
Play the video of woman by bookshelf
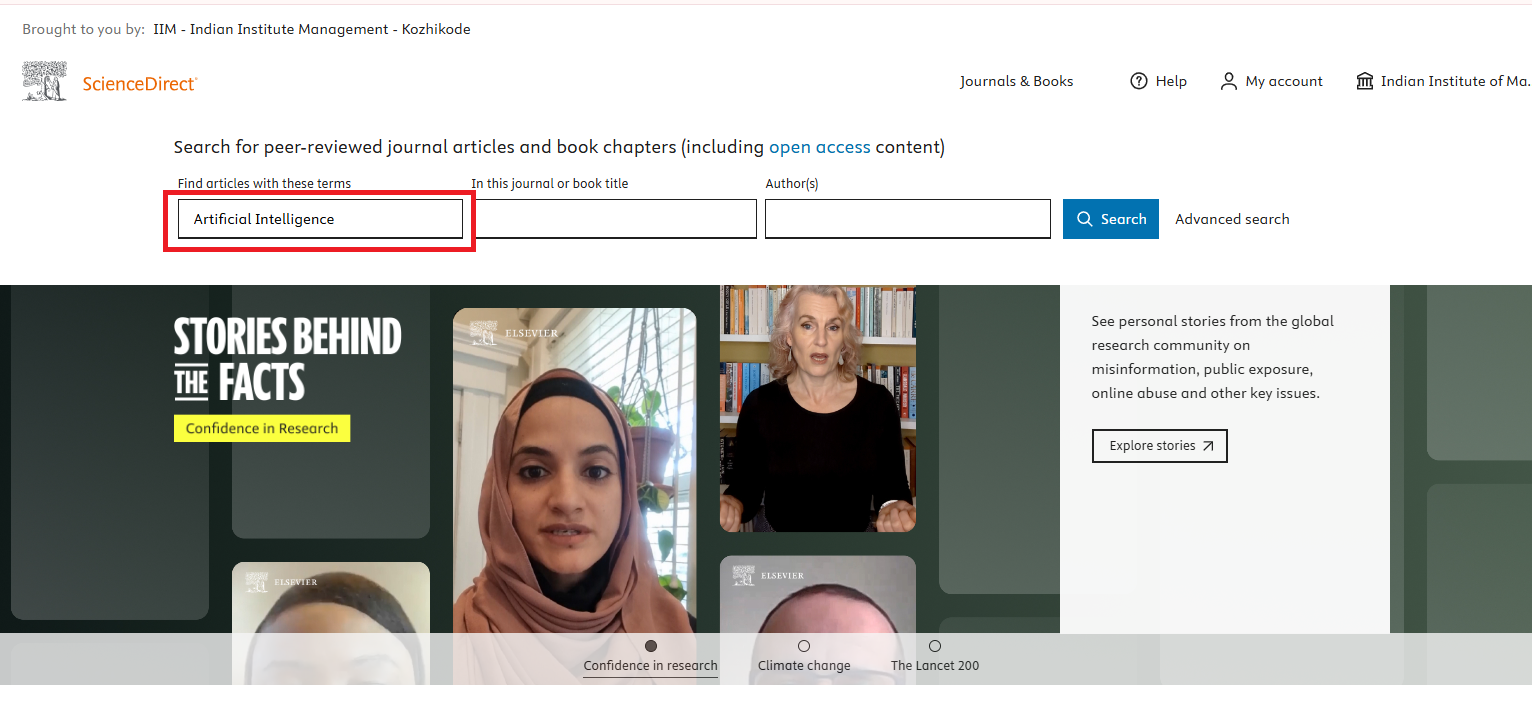817,410
